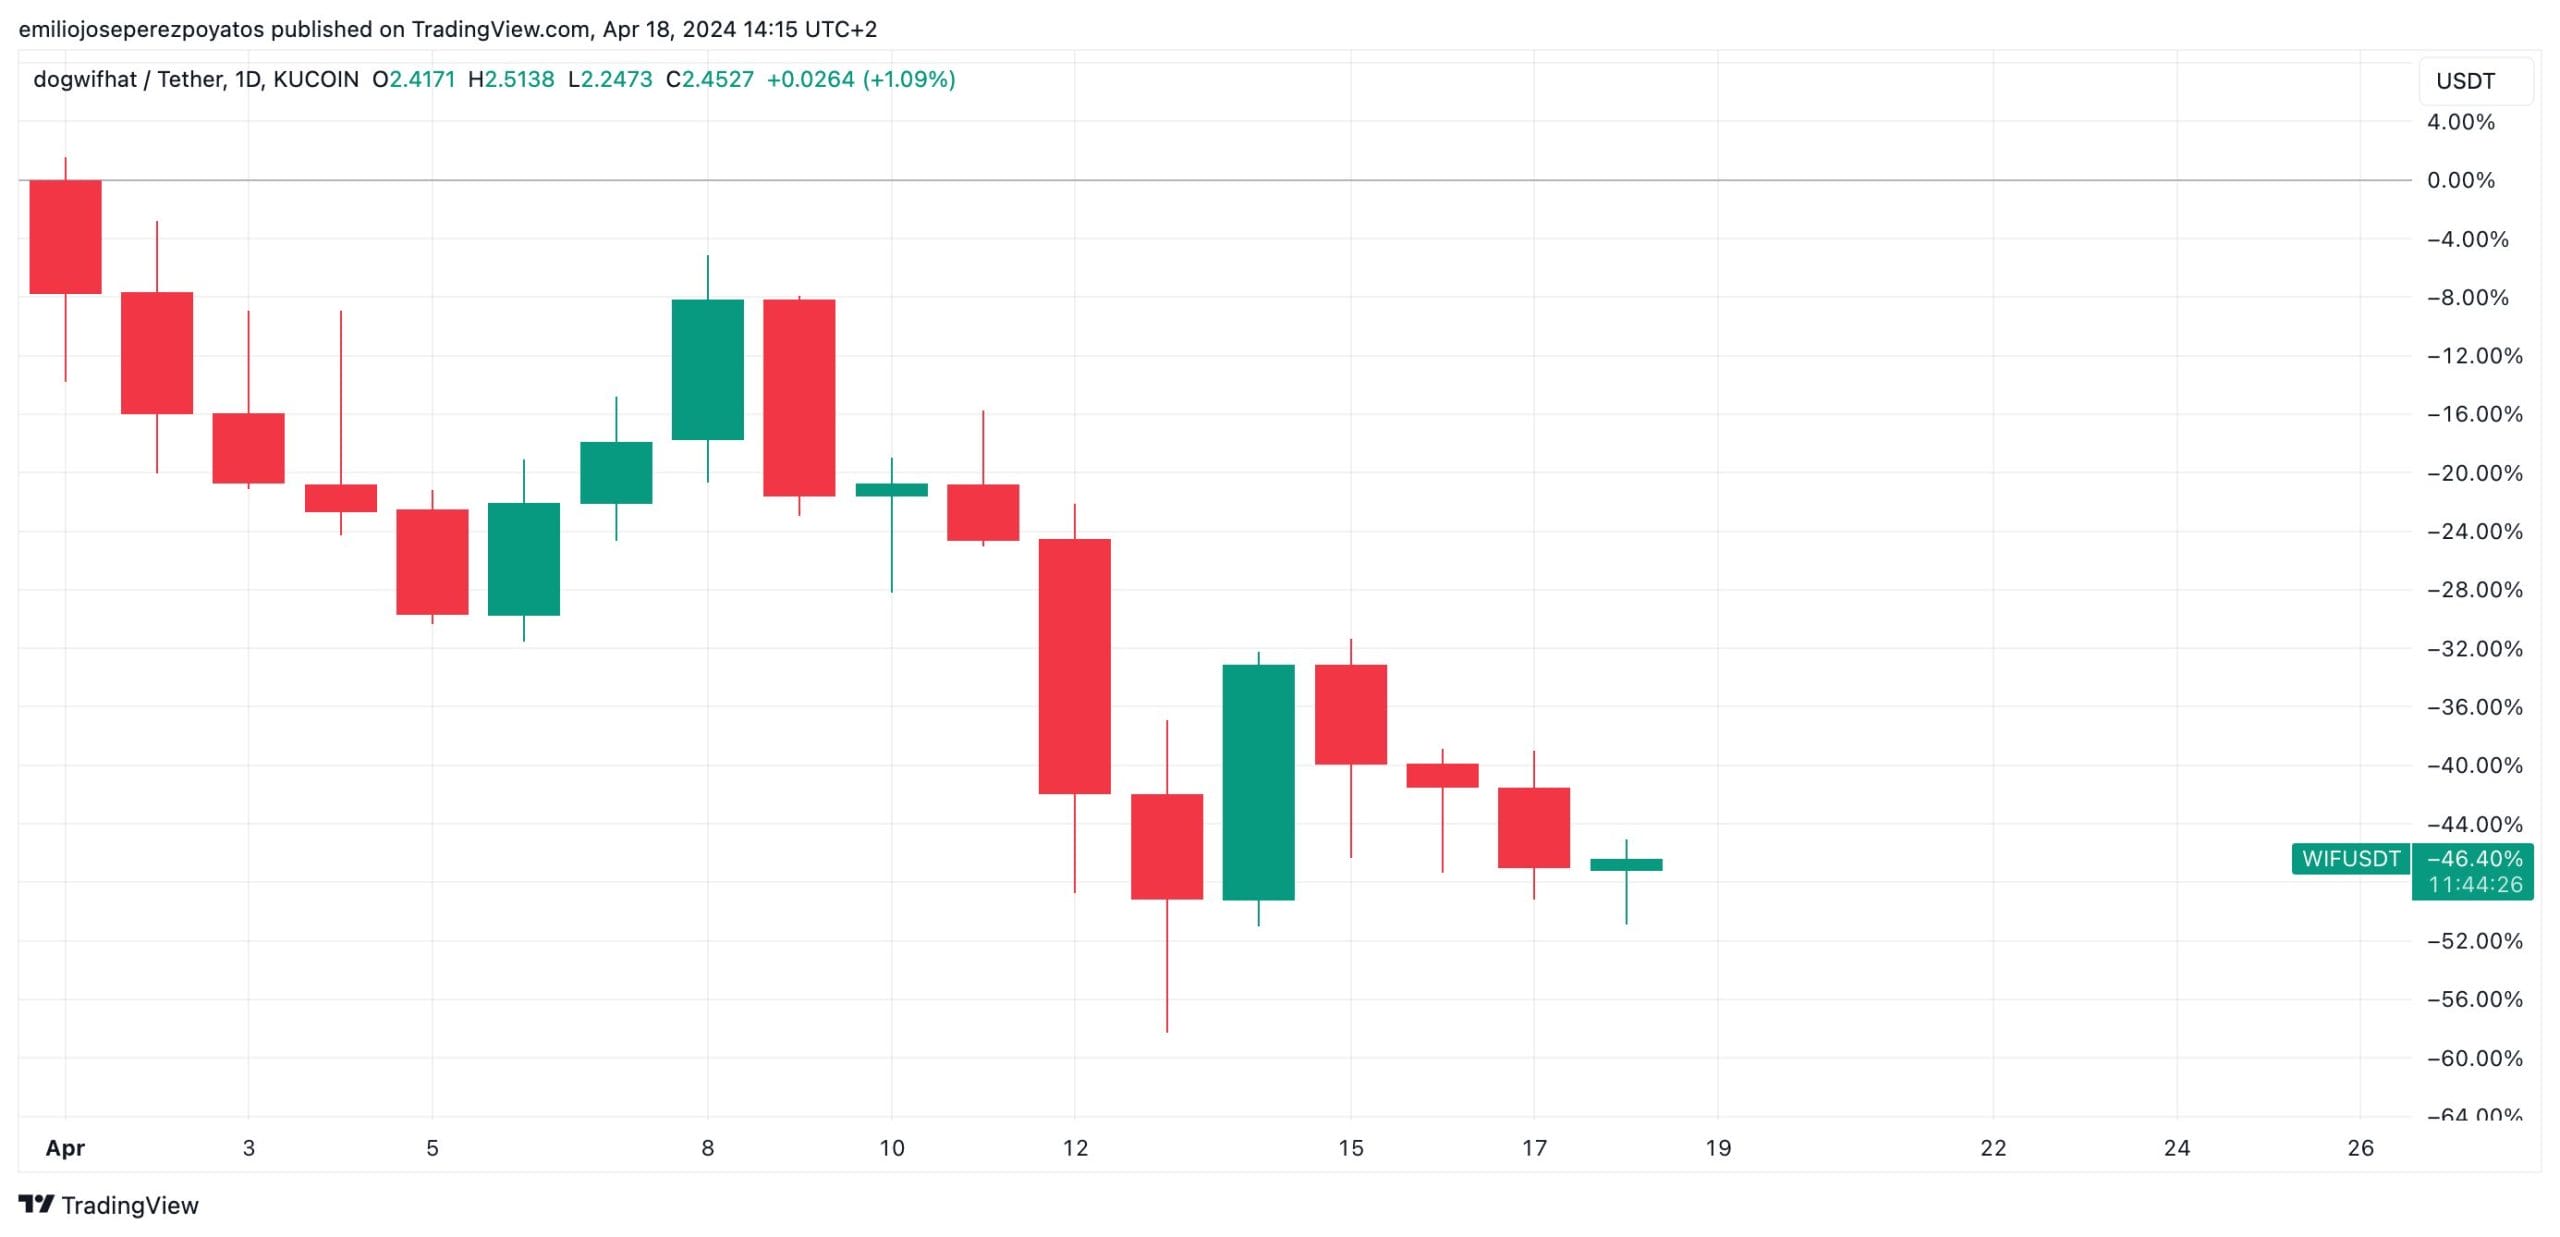
Task: Click date label 15 on the time axis
Action: 1350,1148
